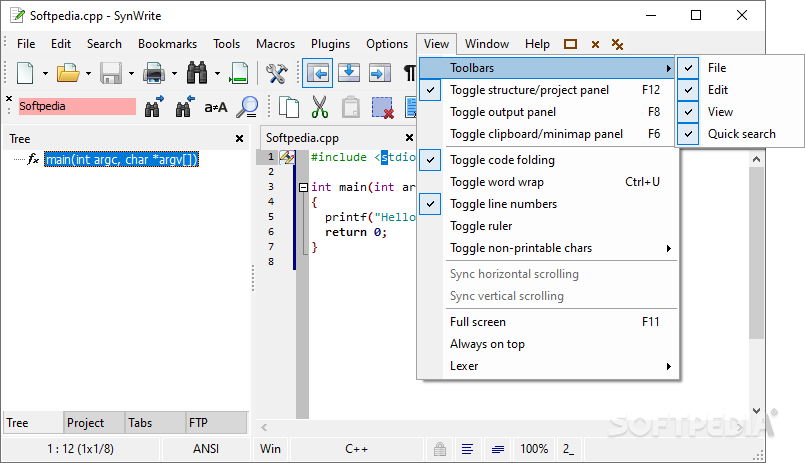Open the Open-file dropdown arrow
The width and height of the screenshot is (805, 463).
pyautogui.click(x=88, y=73)
